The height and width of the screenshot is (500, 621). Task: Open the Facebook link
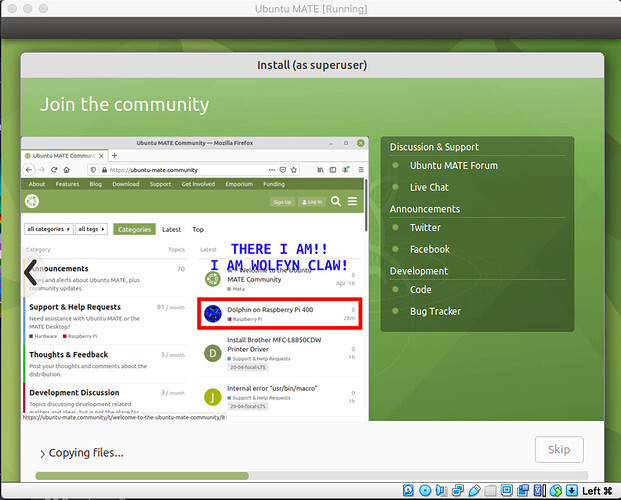pyautogui.click(x=430, y=249)
